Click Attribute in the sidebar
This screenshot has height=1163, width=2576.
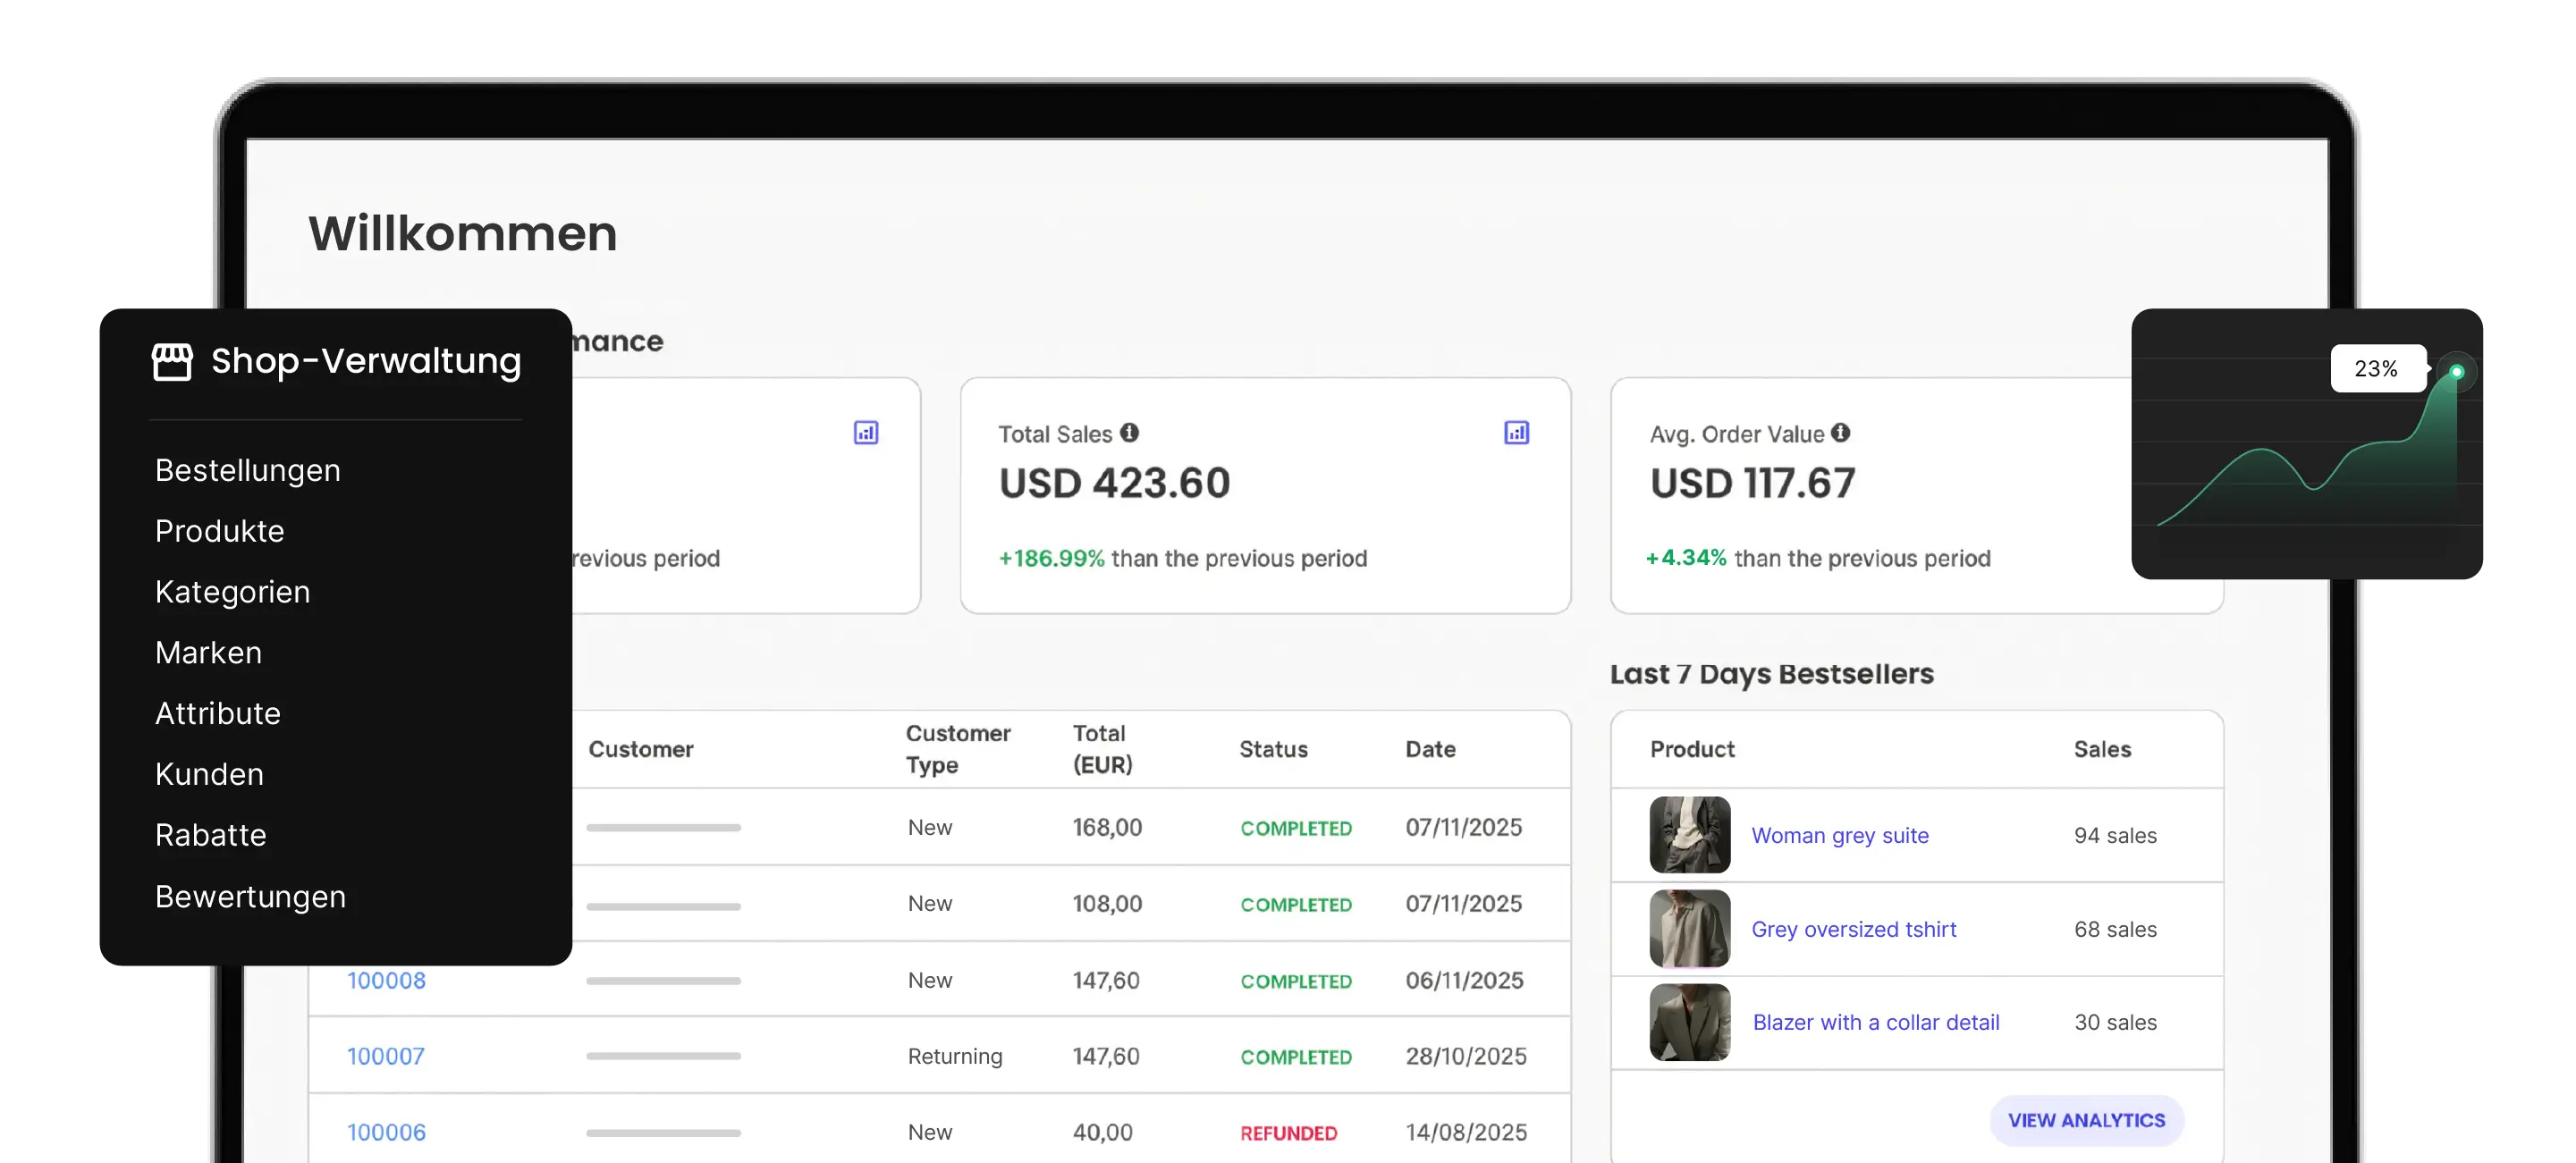point(218,713)
